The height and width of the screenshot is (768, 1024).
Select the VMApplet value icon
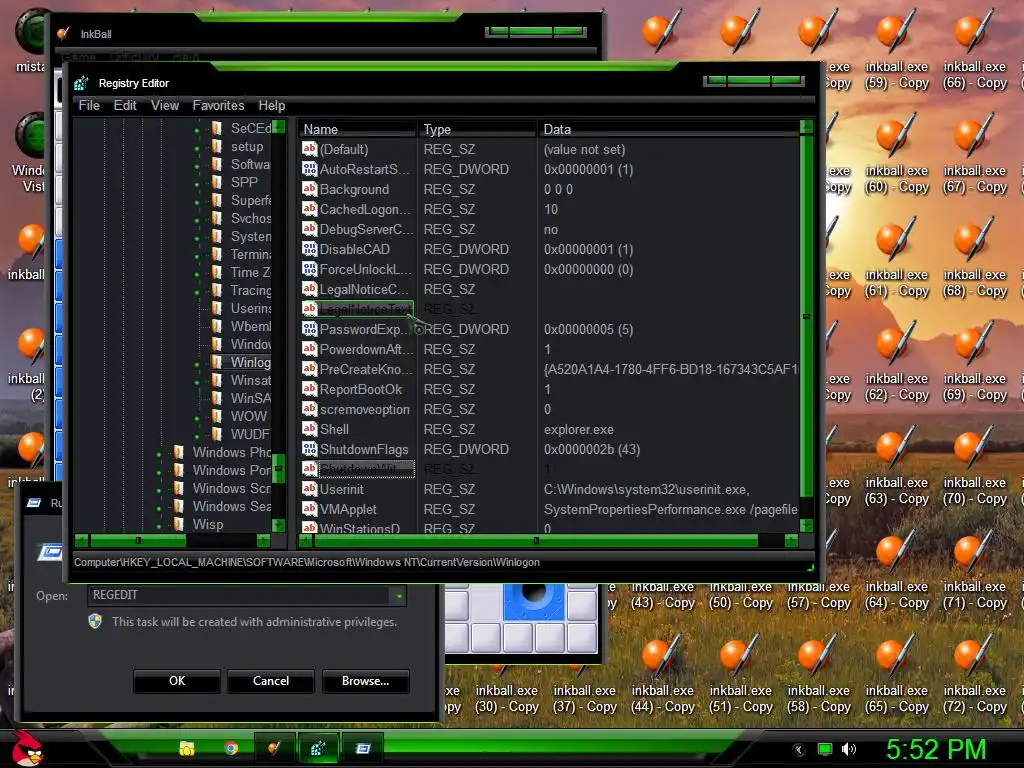coord(310,509)
